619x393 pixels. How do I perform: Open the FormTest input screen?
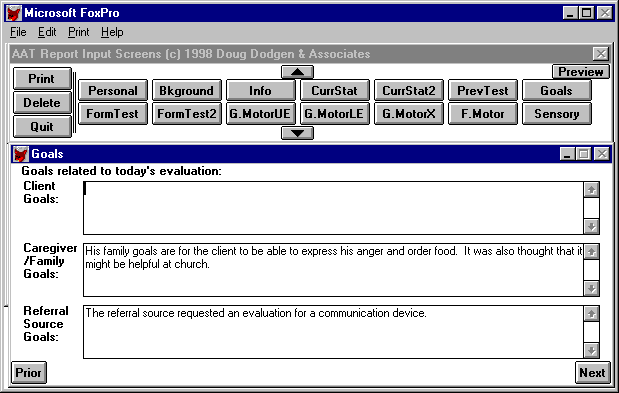[113, 114]
